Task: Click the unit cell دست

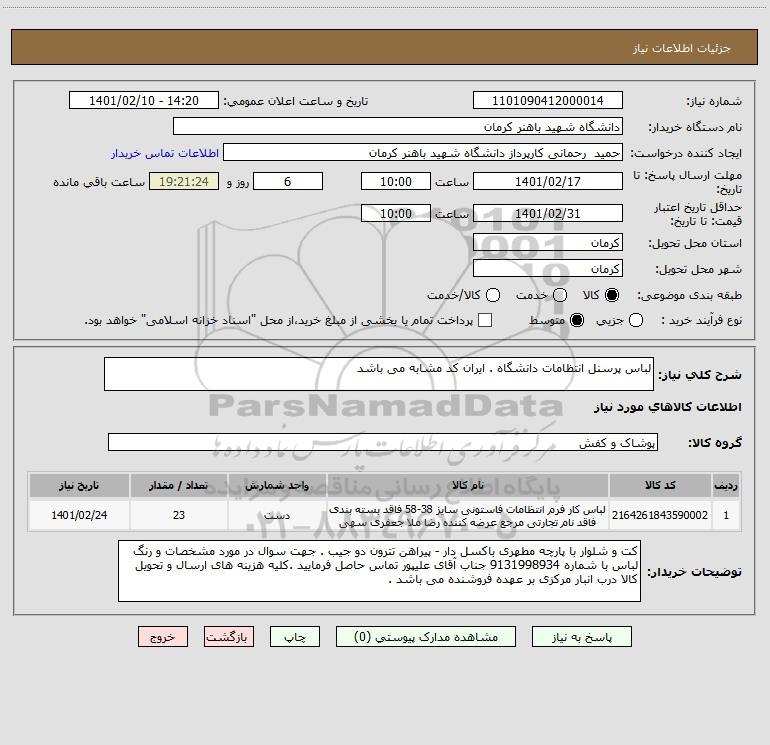Action: tap(277, 515)
